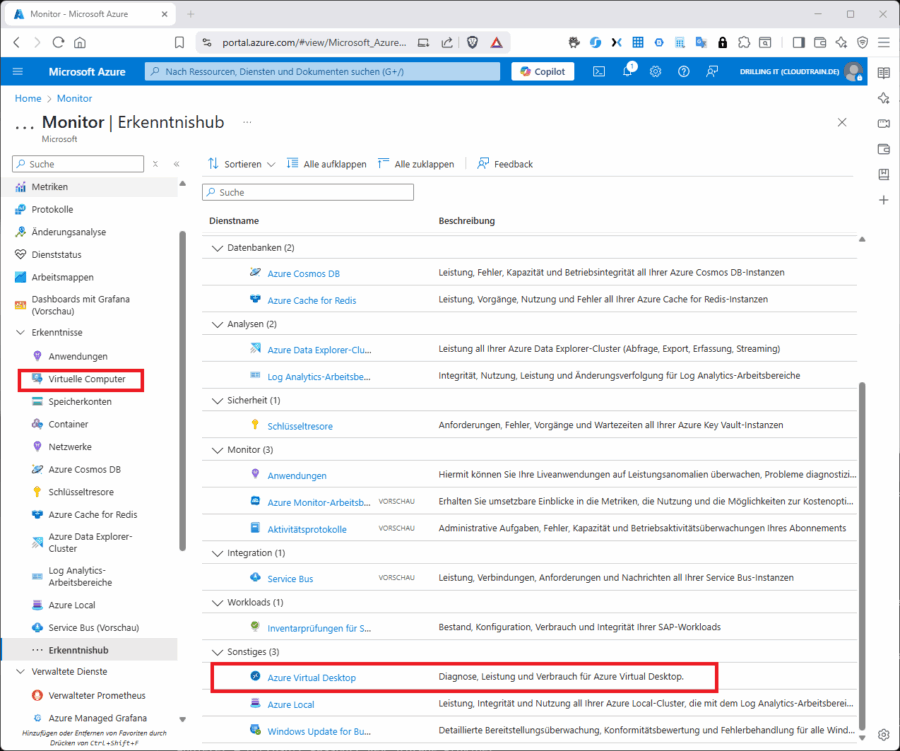Open the Service Bus link in table
The height and width of the screenshot is (751, 900).
(290, 579)
